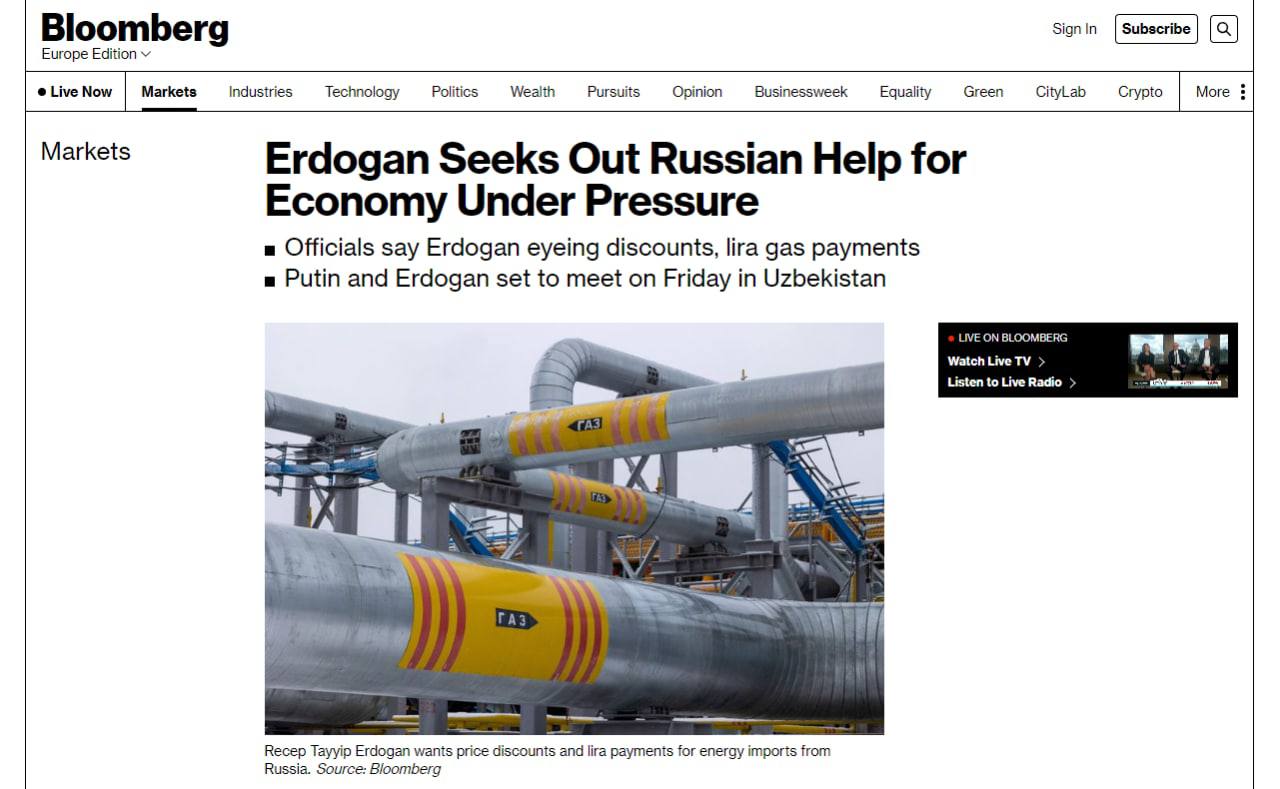Open the Green section
The image size is (1280, 789).
pyautogui.click(x=983, y=92)
